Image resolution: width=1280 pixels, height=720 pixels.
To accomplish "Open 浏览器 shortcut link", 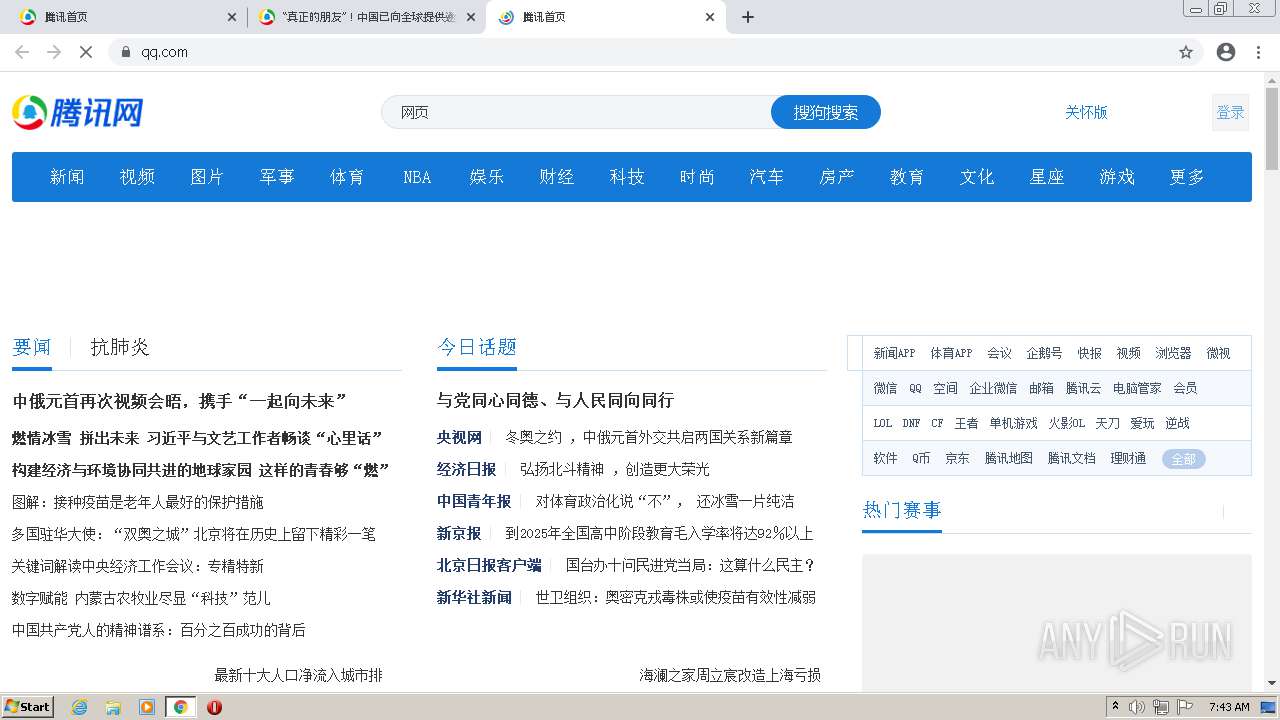I will (x=1173, y=353).
